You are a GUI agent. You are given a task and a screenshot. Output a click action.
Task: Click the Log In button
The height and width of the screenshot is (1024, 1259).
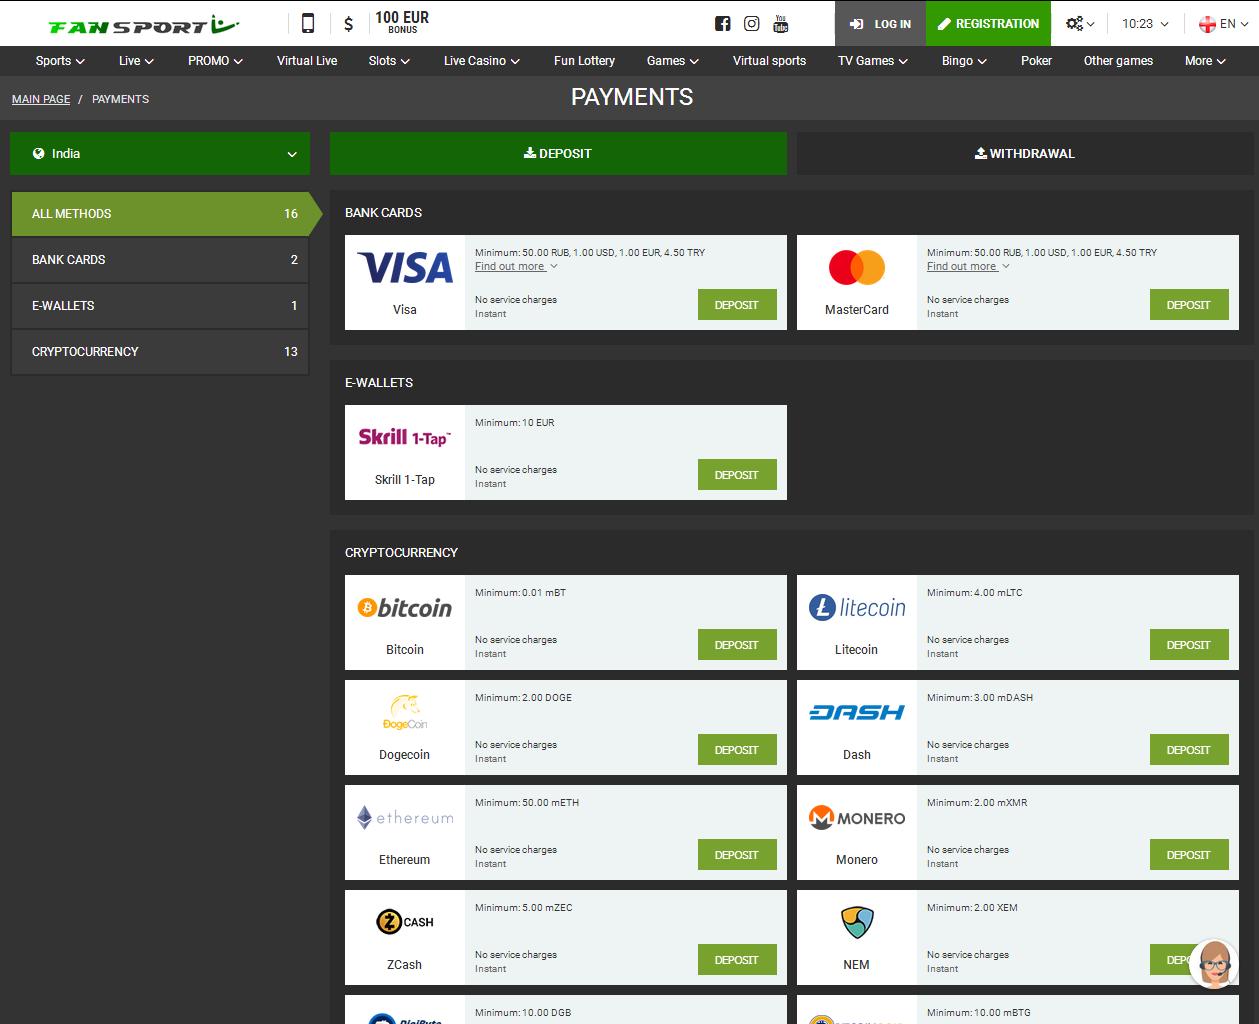click(x=880, y=23)
